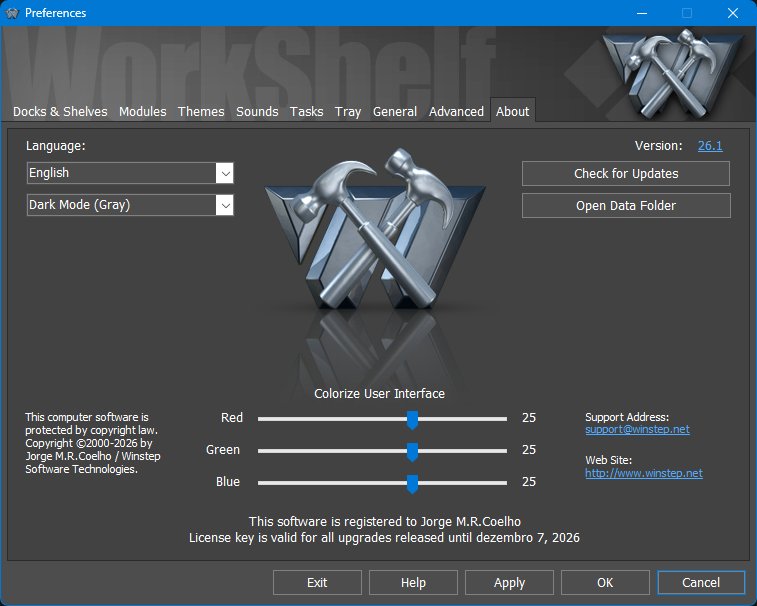Click the Check for Updates button
Viewport: 757px width, 606px height.
(x=626, y=173)
